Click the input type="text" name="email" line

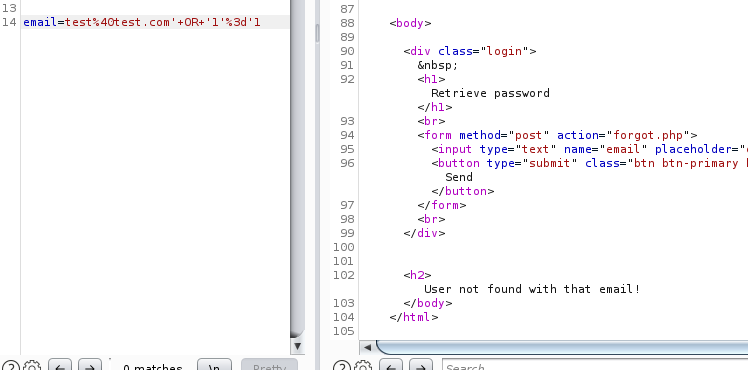point(589,149)
